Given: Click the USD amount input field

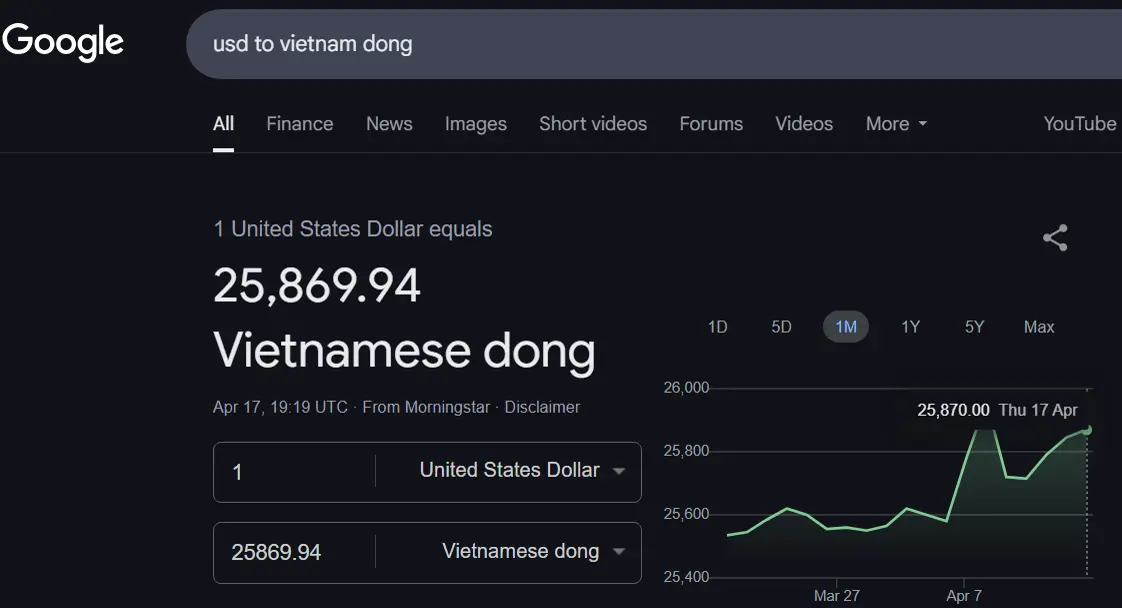Looking at the screenshot, I should (295, 471).
